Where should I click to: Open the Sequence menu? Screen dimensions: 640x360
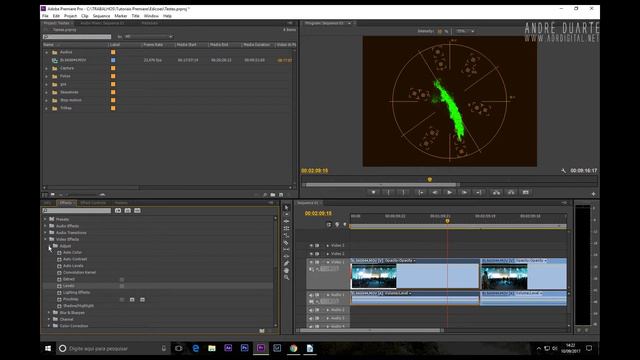point(101,16)
